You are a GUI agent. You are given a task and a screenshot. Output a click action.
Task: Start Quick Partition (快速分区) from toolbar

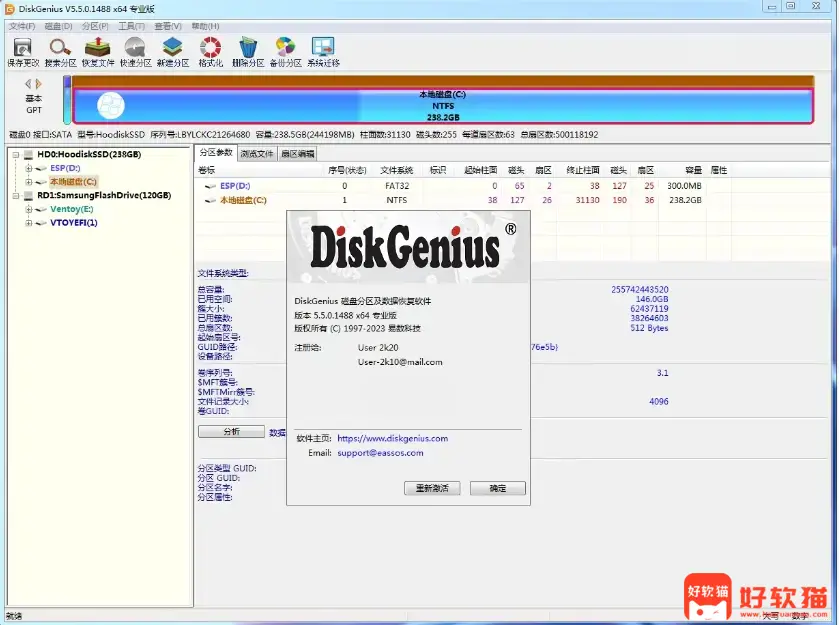click(x=135, y=52)
